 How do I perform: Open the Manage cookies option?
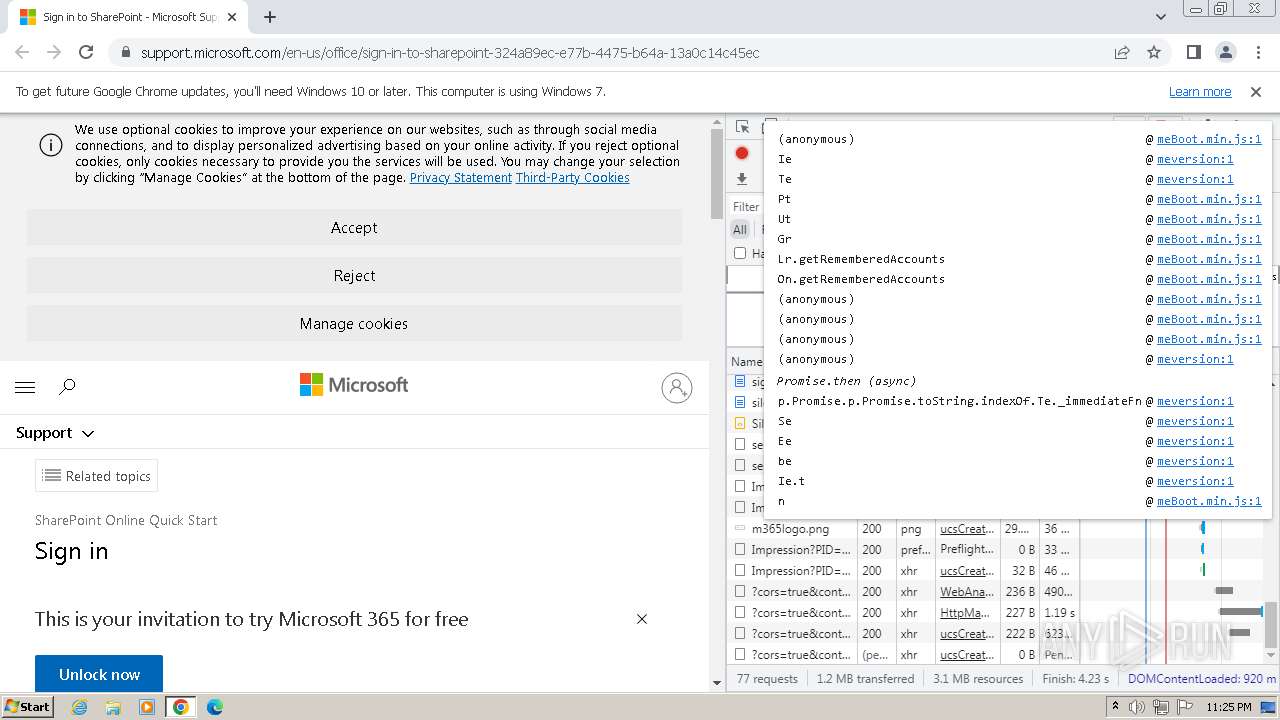(354, 324)
